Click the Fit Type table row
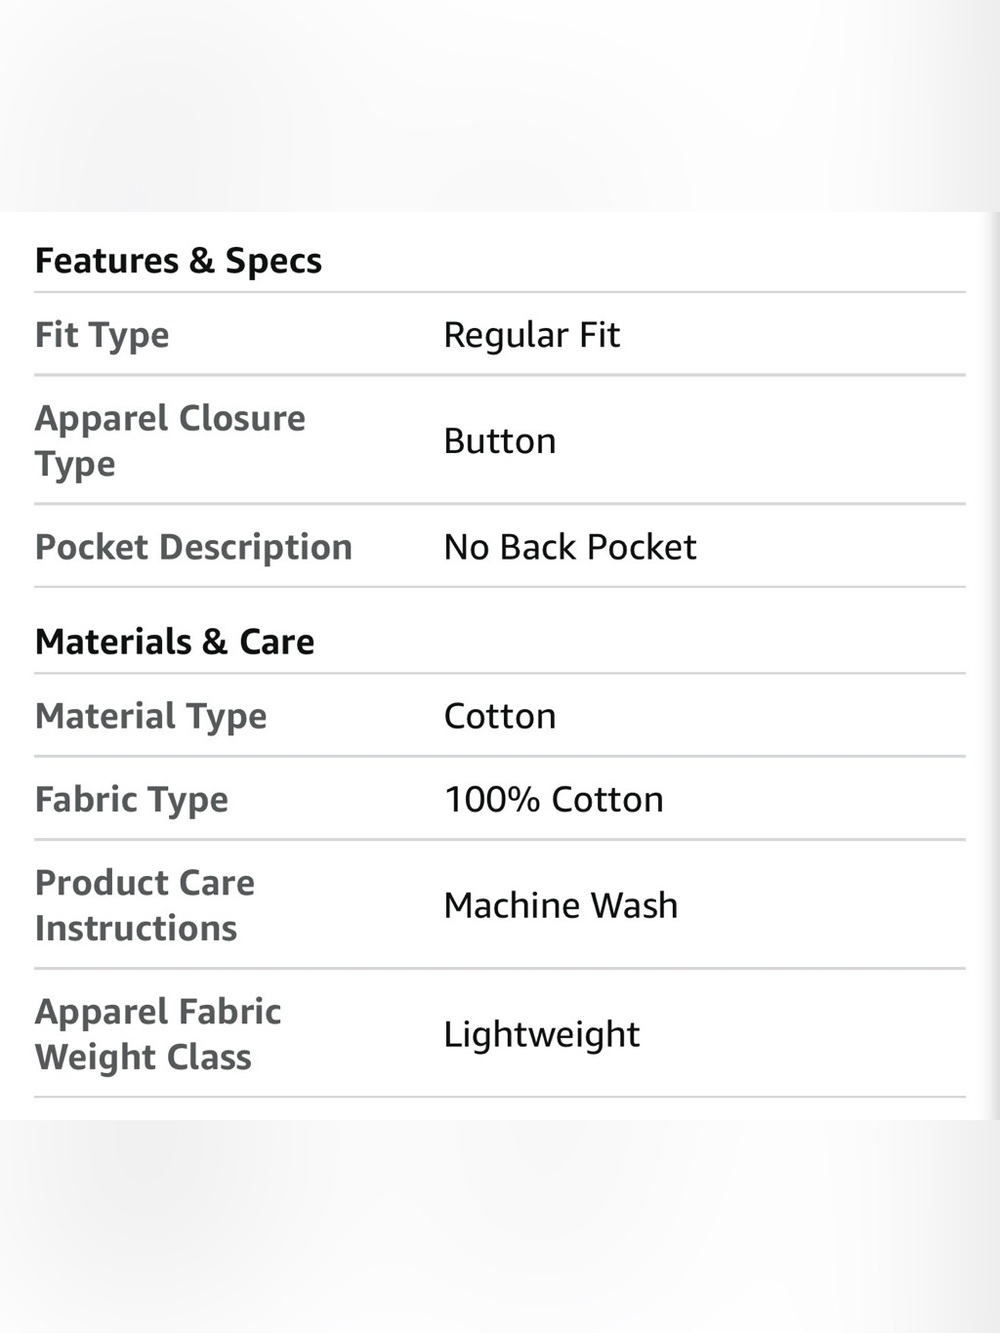Viewport: 1000px width, 1333px height. point(500,335)
